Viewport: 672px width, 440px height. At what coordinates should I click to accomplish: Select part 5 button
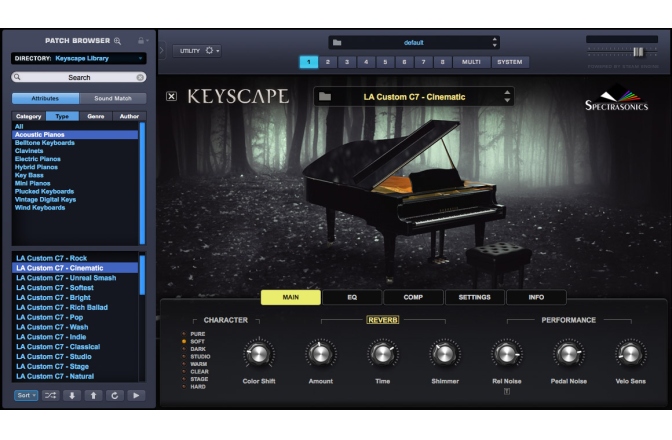(385, 62)
